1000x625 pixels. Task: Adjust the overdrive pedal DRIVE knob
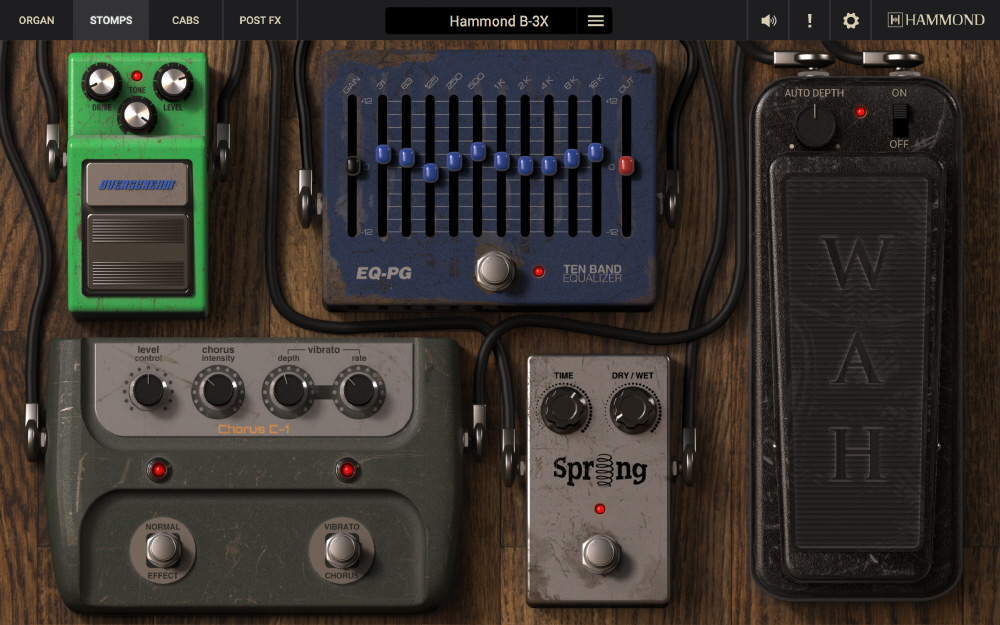(x=102, y=82)
